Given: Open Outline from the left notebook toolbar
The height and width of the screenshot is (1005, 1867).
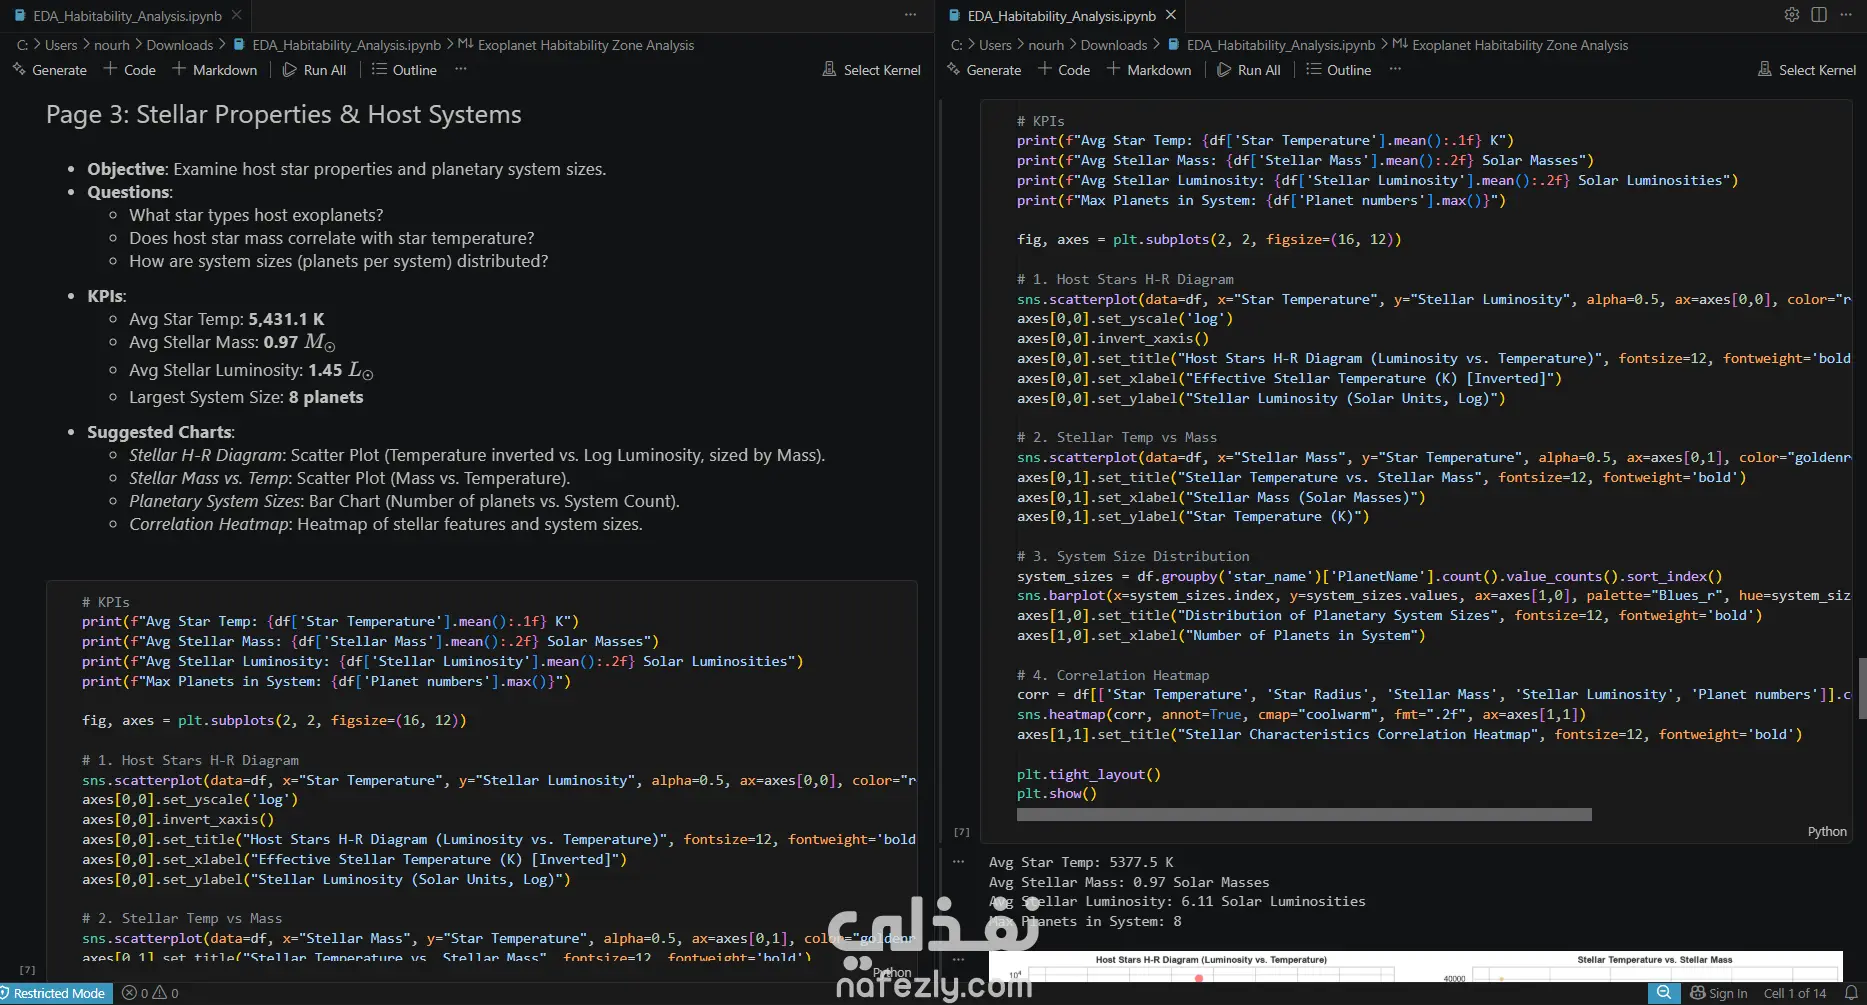Looking at the screenshot, I should tap(404, 70).
